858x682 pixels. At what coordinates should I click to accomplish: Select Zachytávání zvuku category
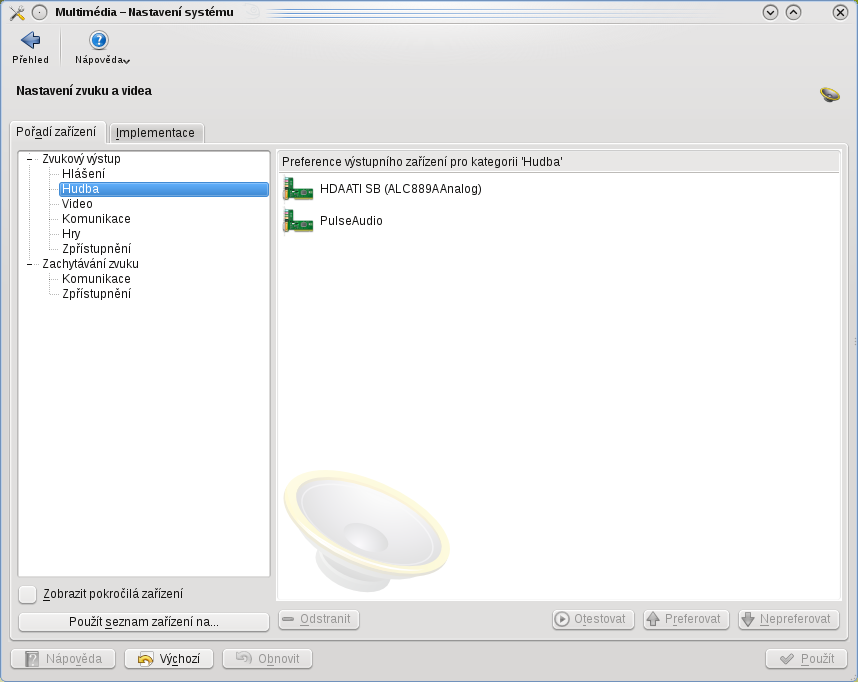(90, 264)
